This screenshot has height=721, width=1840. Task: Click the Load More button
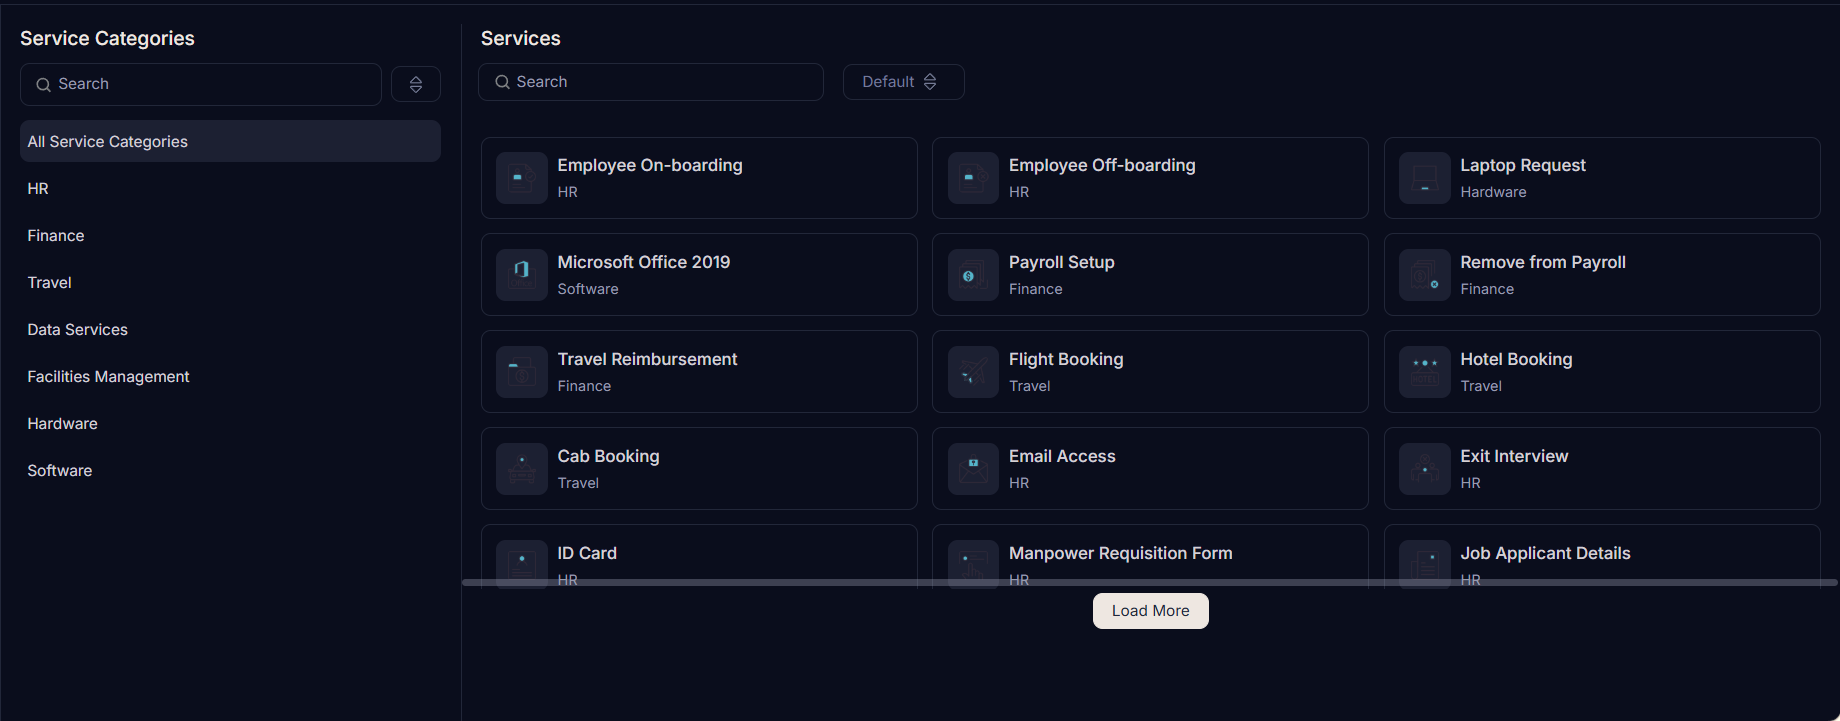(1150, 611)
